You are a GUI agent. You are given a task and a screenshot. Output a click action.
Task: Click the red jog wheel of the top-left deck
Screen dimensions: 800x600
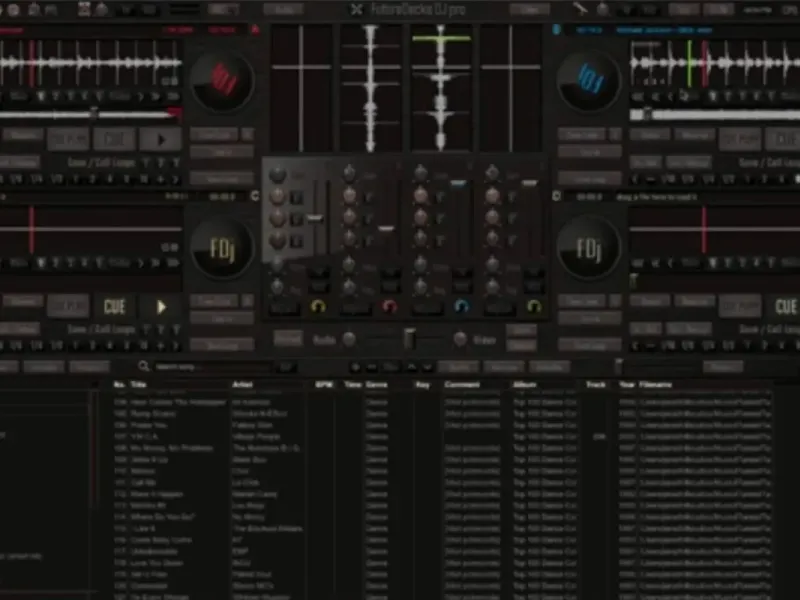pos(222,81)
